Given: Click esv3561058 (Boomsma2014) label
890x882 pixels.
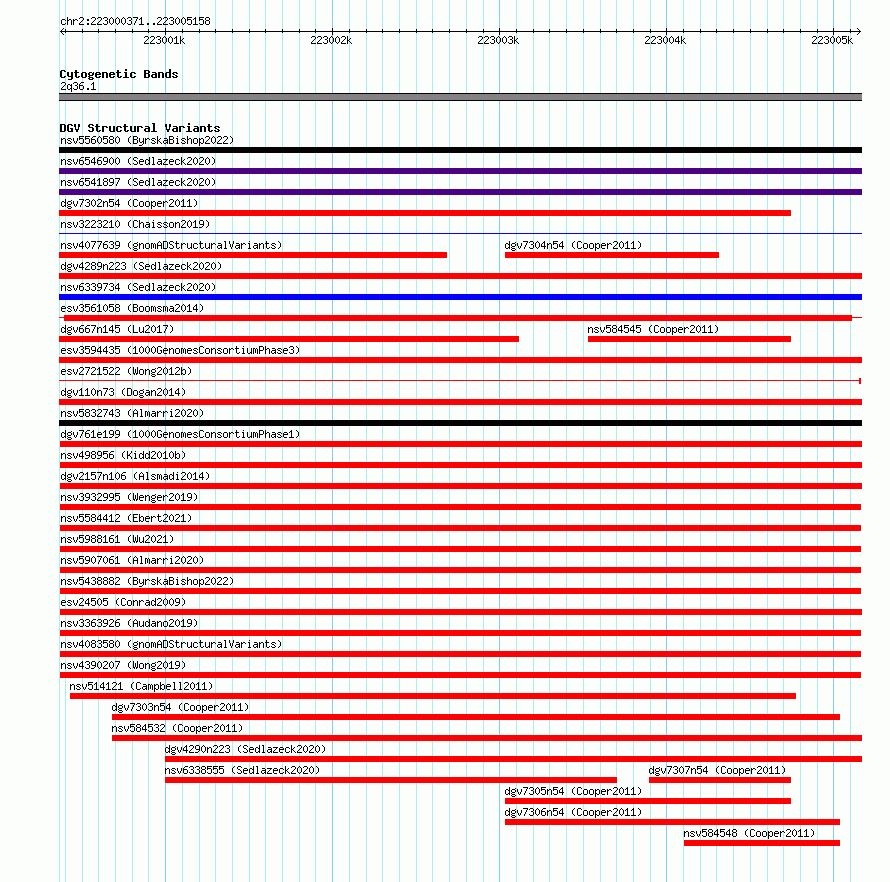Looking at the screenshot, I should (x=132, y=308).
